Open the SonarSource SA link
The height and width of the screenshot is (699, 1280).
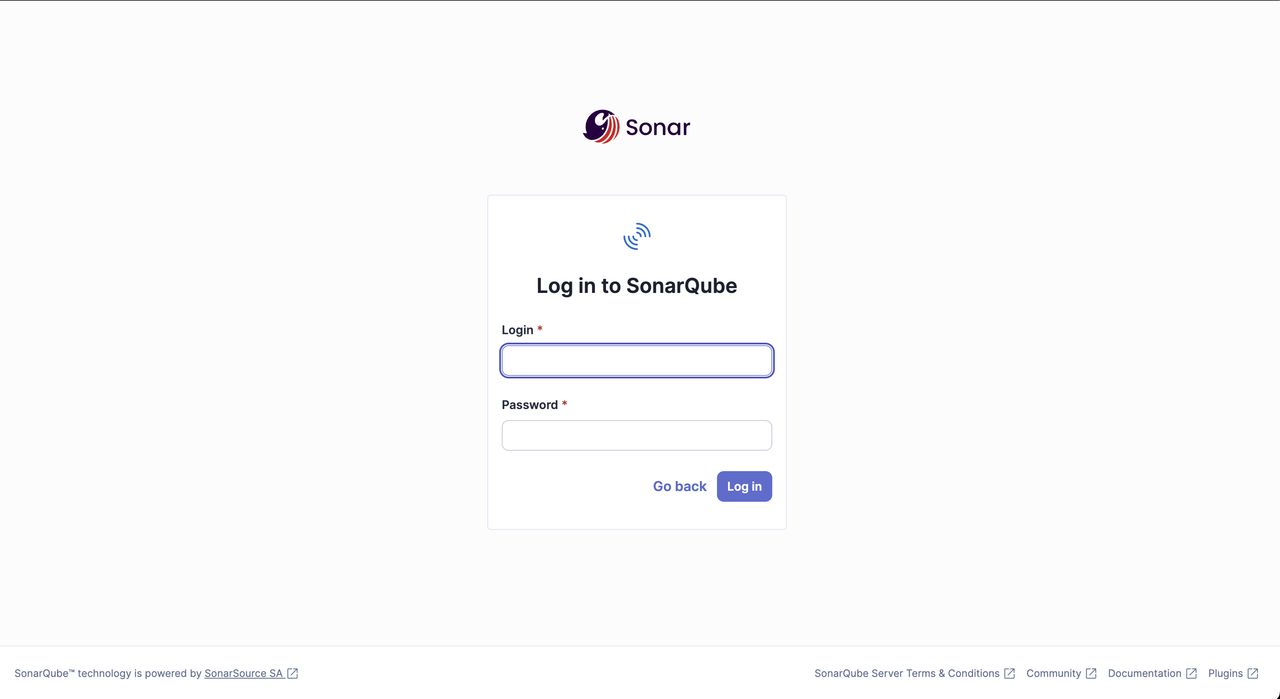click(x=244, y=674)
